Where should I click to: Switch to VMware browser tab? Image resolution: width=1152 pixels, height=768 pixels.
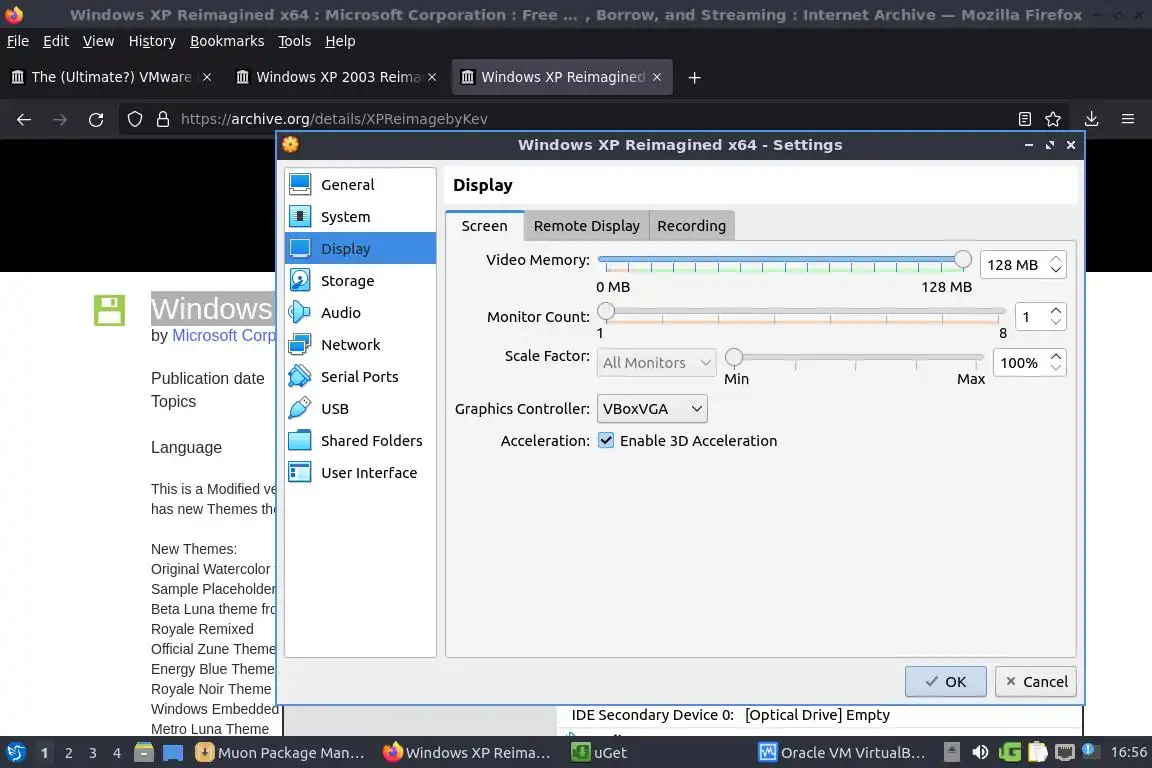click(x=110, y=77)
